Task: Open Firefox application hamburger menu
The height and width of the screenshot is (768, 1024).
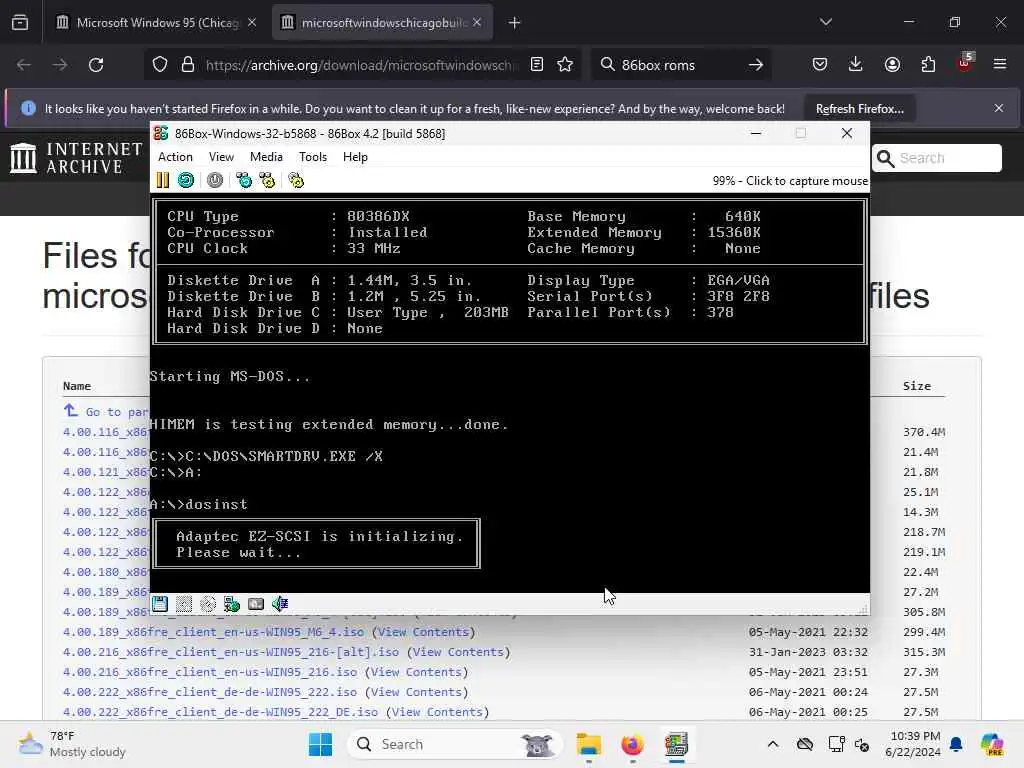Action: point(1000,64)
